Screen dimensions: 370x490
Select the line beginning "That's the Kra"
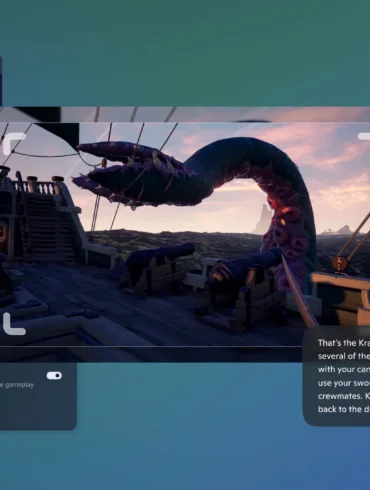(x=344, y=343)
